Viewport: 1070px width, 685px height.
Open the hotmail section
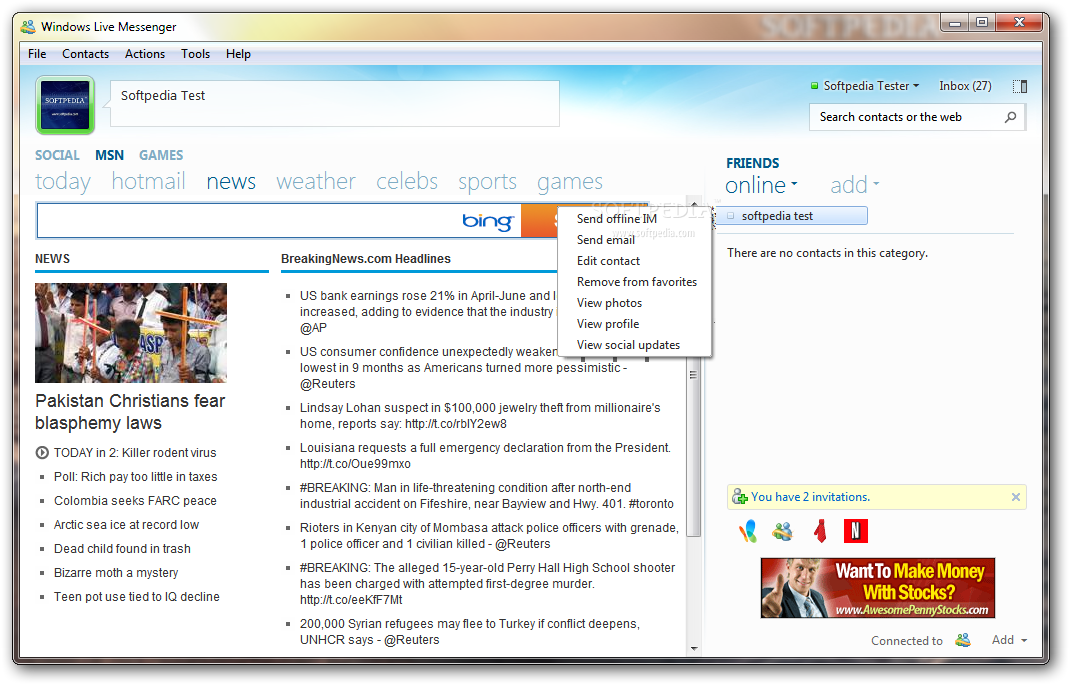[148, 181]
